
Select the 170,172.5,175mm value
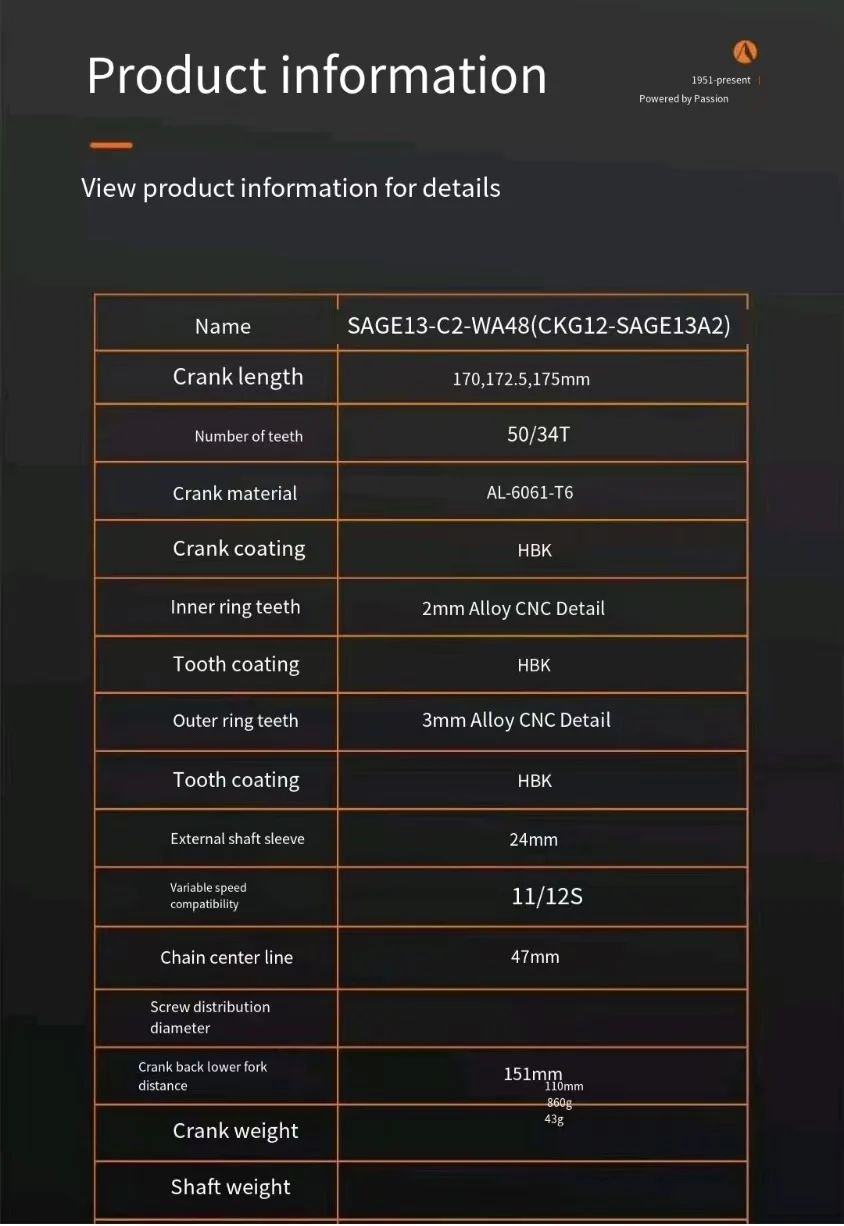tap(521, 379)
